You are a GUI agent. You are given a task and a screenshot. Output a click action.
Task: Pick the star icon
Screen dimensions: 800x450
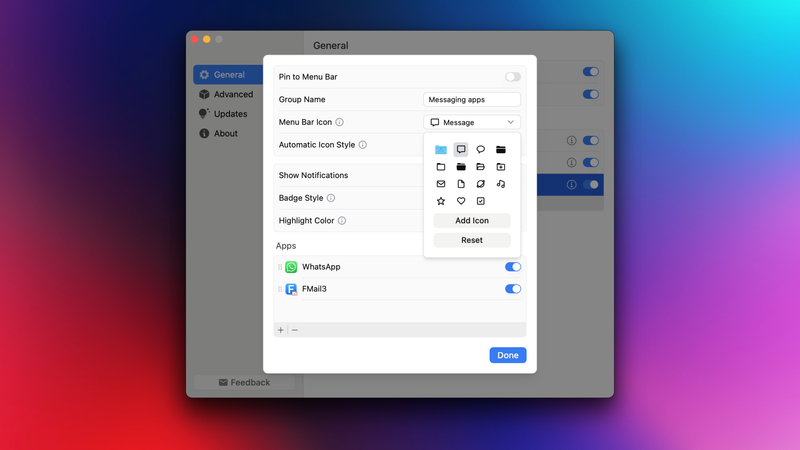coord(441,201)
